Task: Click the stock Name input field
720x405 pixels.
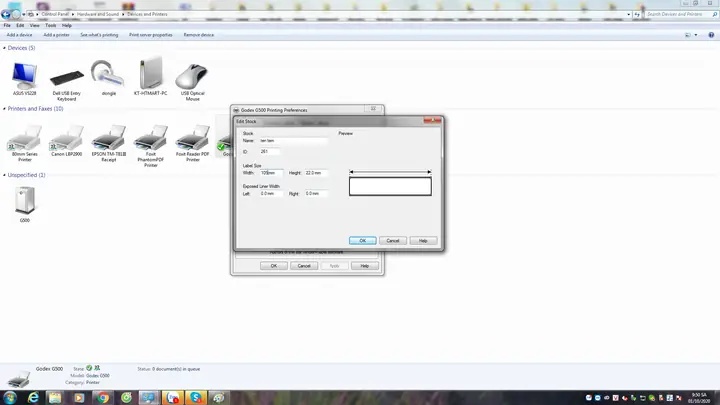Action: (293, 141)
